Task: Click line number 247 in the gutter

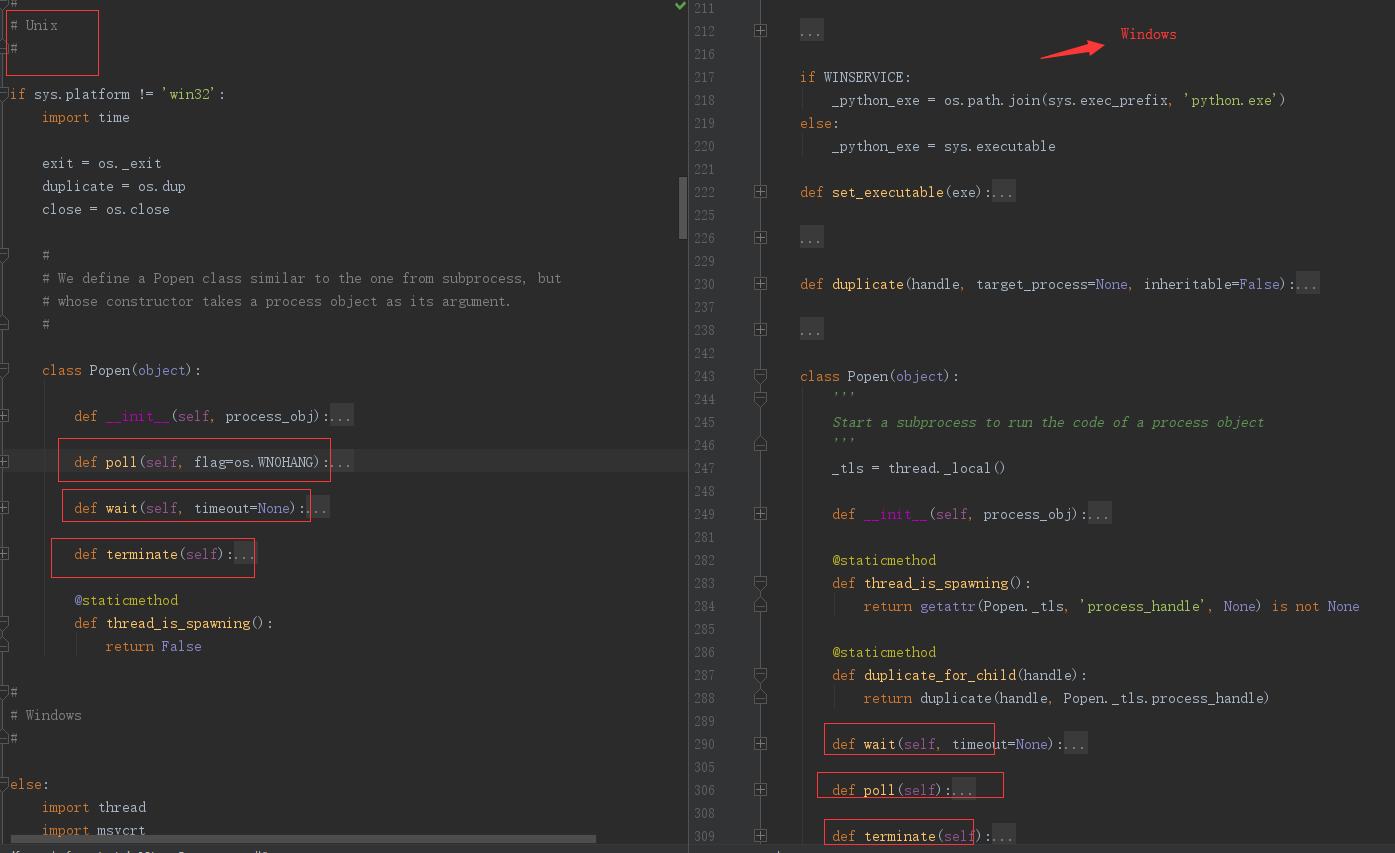Action: tap(704, 468)
